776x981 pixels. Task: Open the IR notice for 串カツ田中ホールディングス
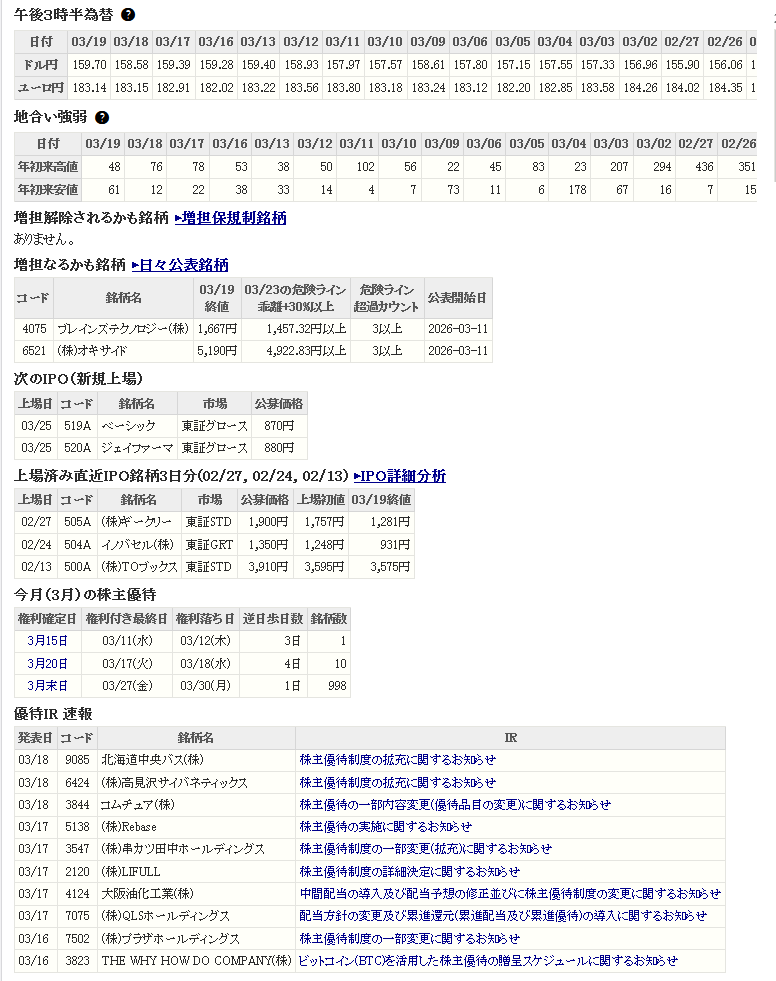(425, 849)
